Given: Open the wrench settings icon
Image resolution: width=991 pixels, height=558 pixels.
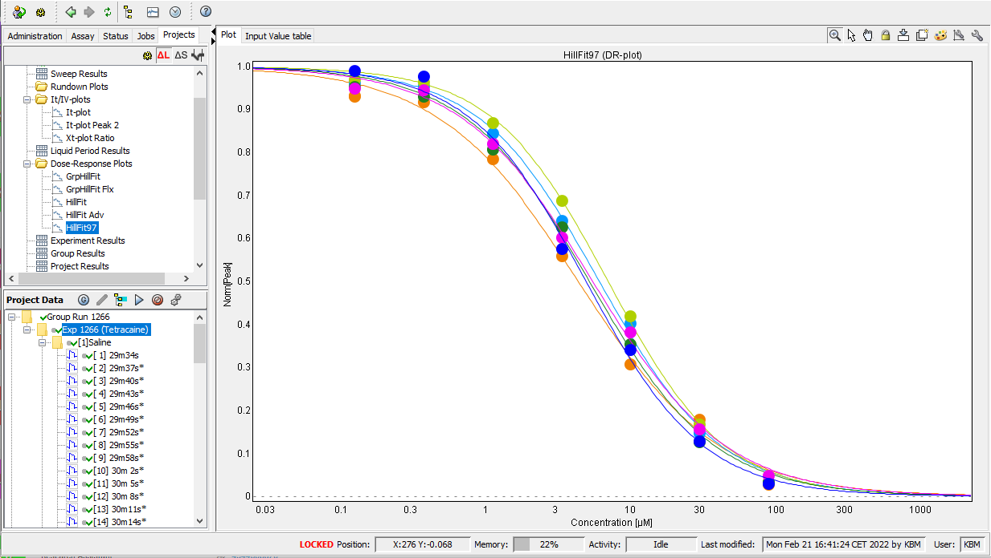Looking at the screenshot, I should (x=977, y=35).
